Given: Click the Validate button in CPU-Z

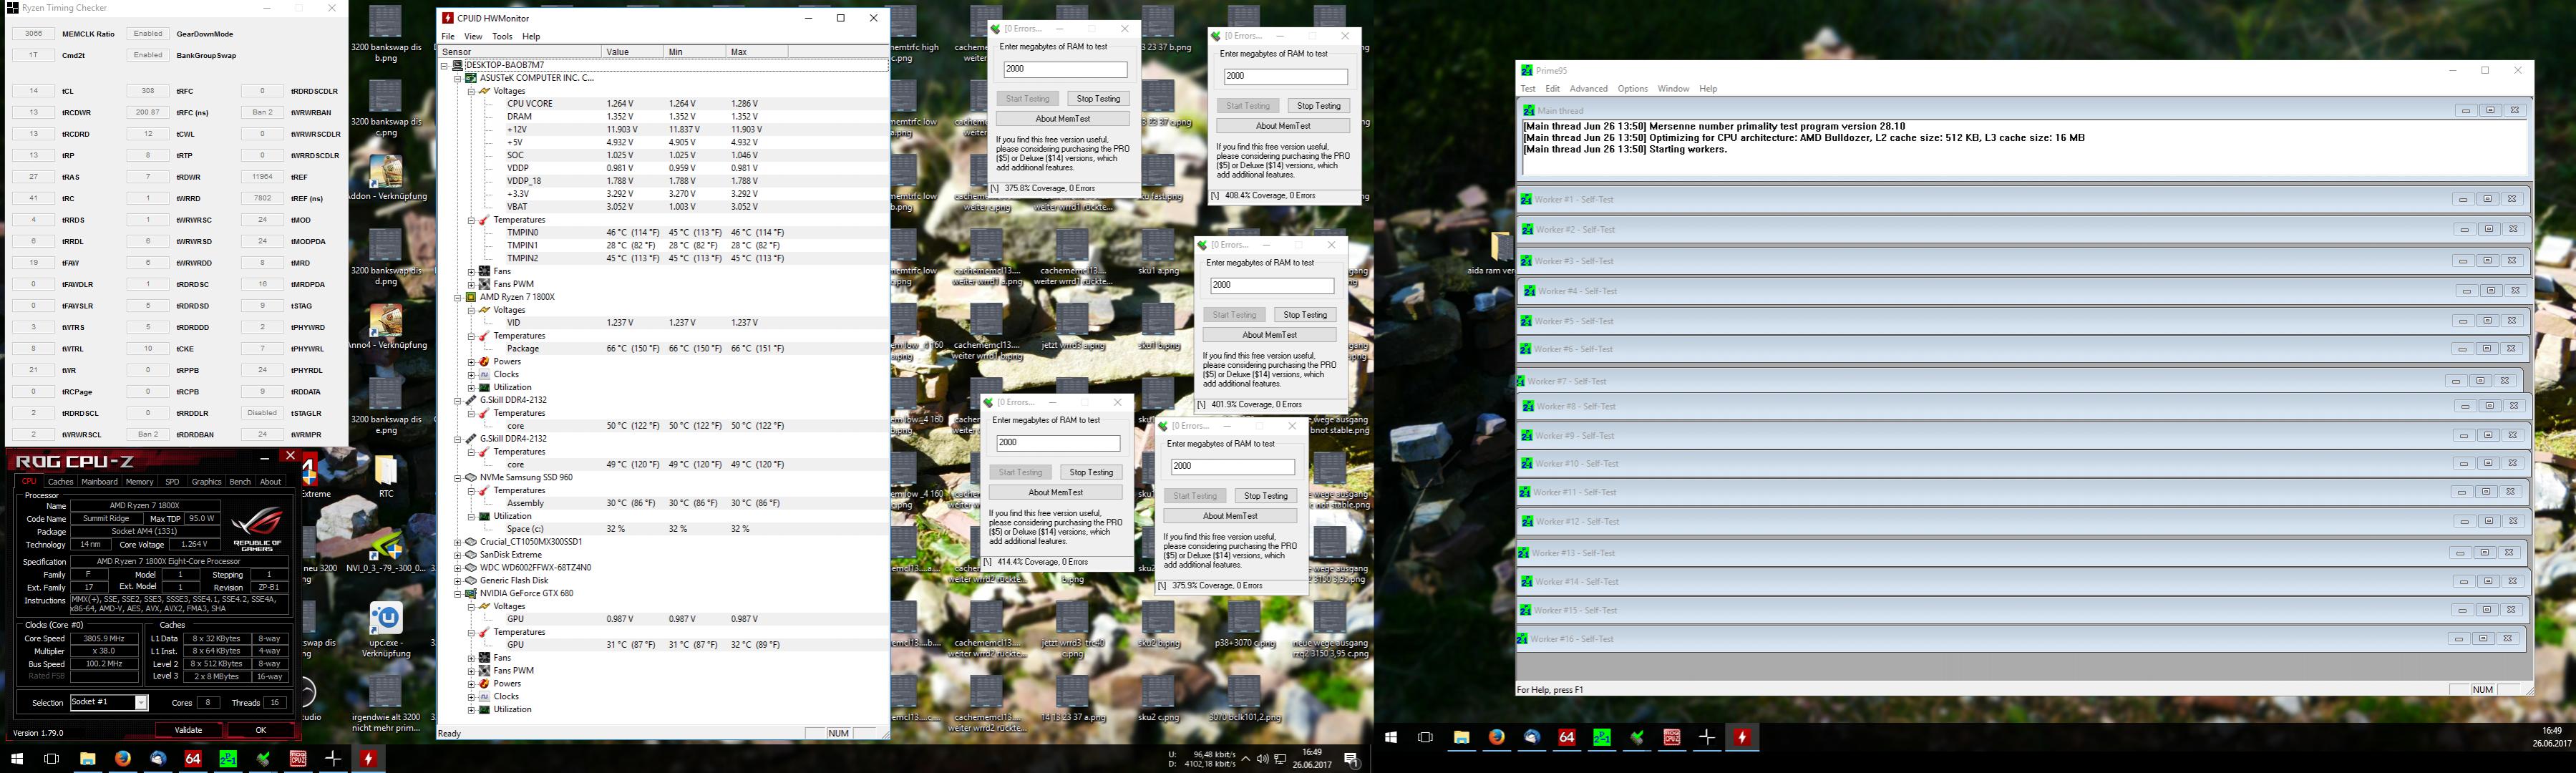Looking at the screenshot, I should [x=188, y=730].
